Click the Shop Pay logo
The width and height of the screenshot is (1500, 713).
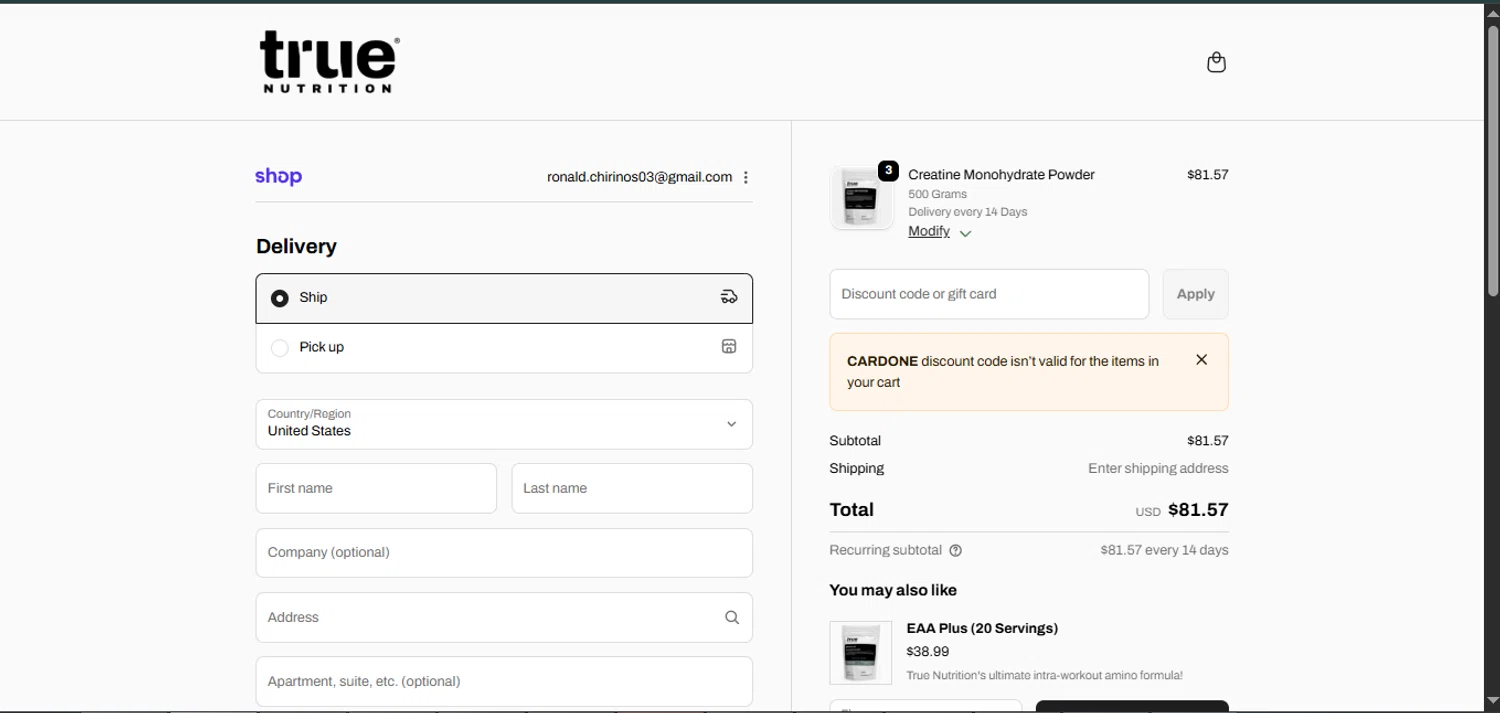coord(278,177)
